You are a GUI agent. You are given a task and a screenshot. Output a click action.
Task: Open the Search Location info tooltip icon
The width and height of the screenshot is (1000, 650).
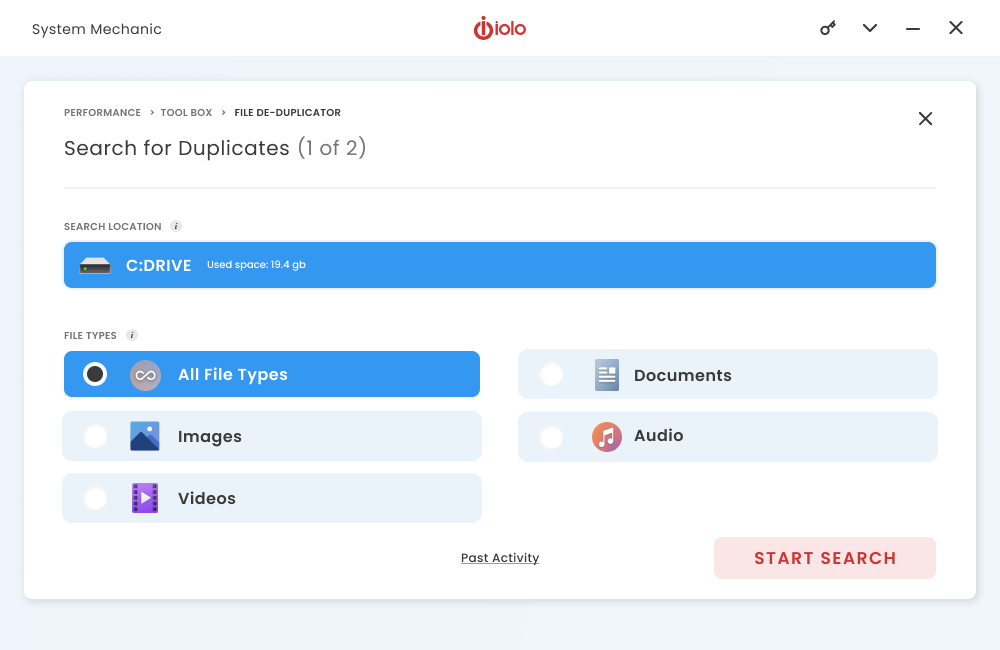[176, 226]
